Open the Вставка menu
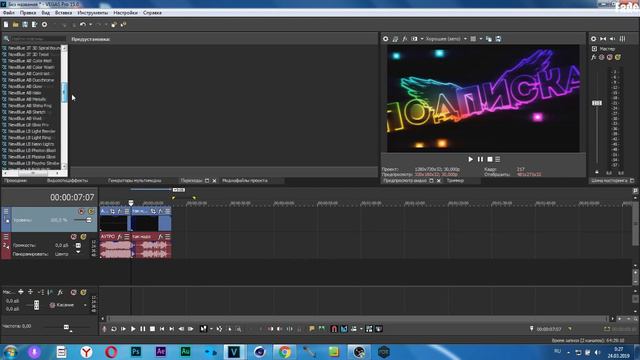Screen dimensions: 640x360 [x=63, y=13]
